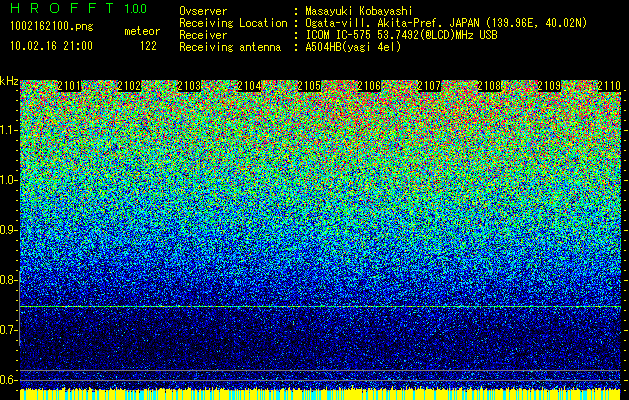Click the 'meteor' label

click(142, 31)
